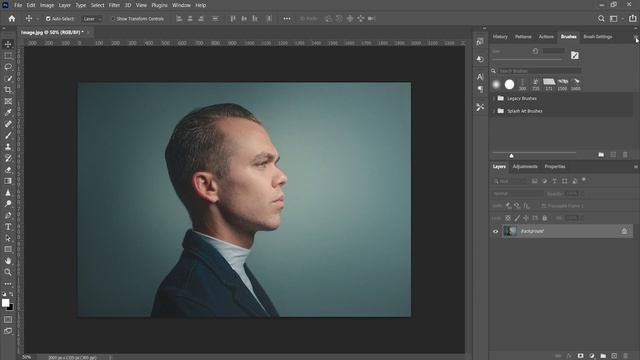
Task: Create a new layer from Layers footer
Action: coord(614,356)
